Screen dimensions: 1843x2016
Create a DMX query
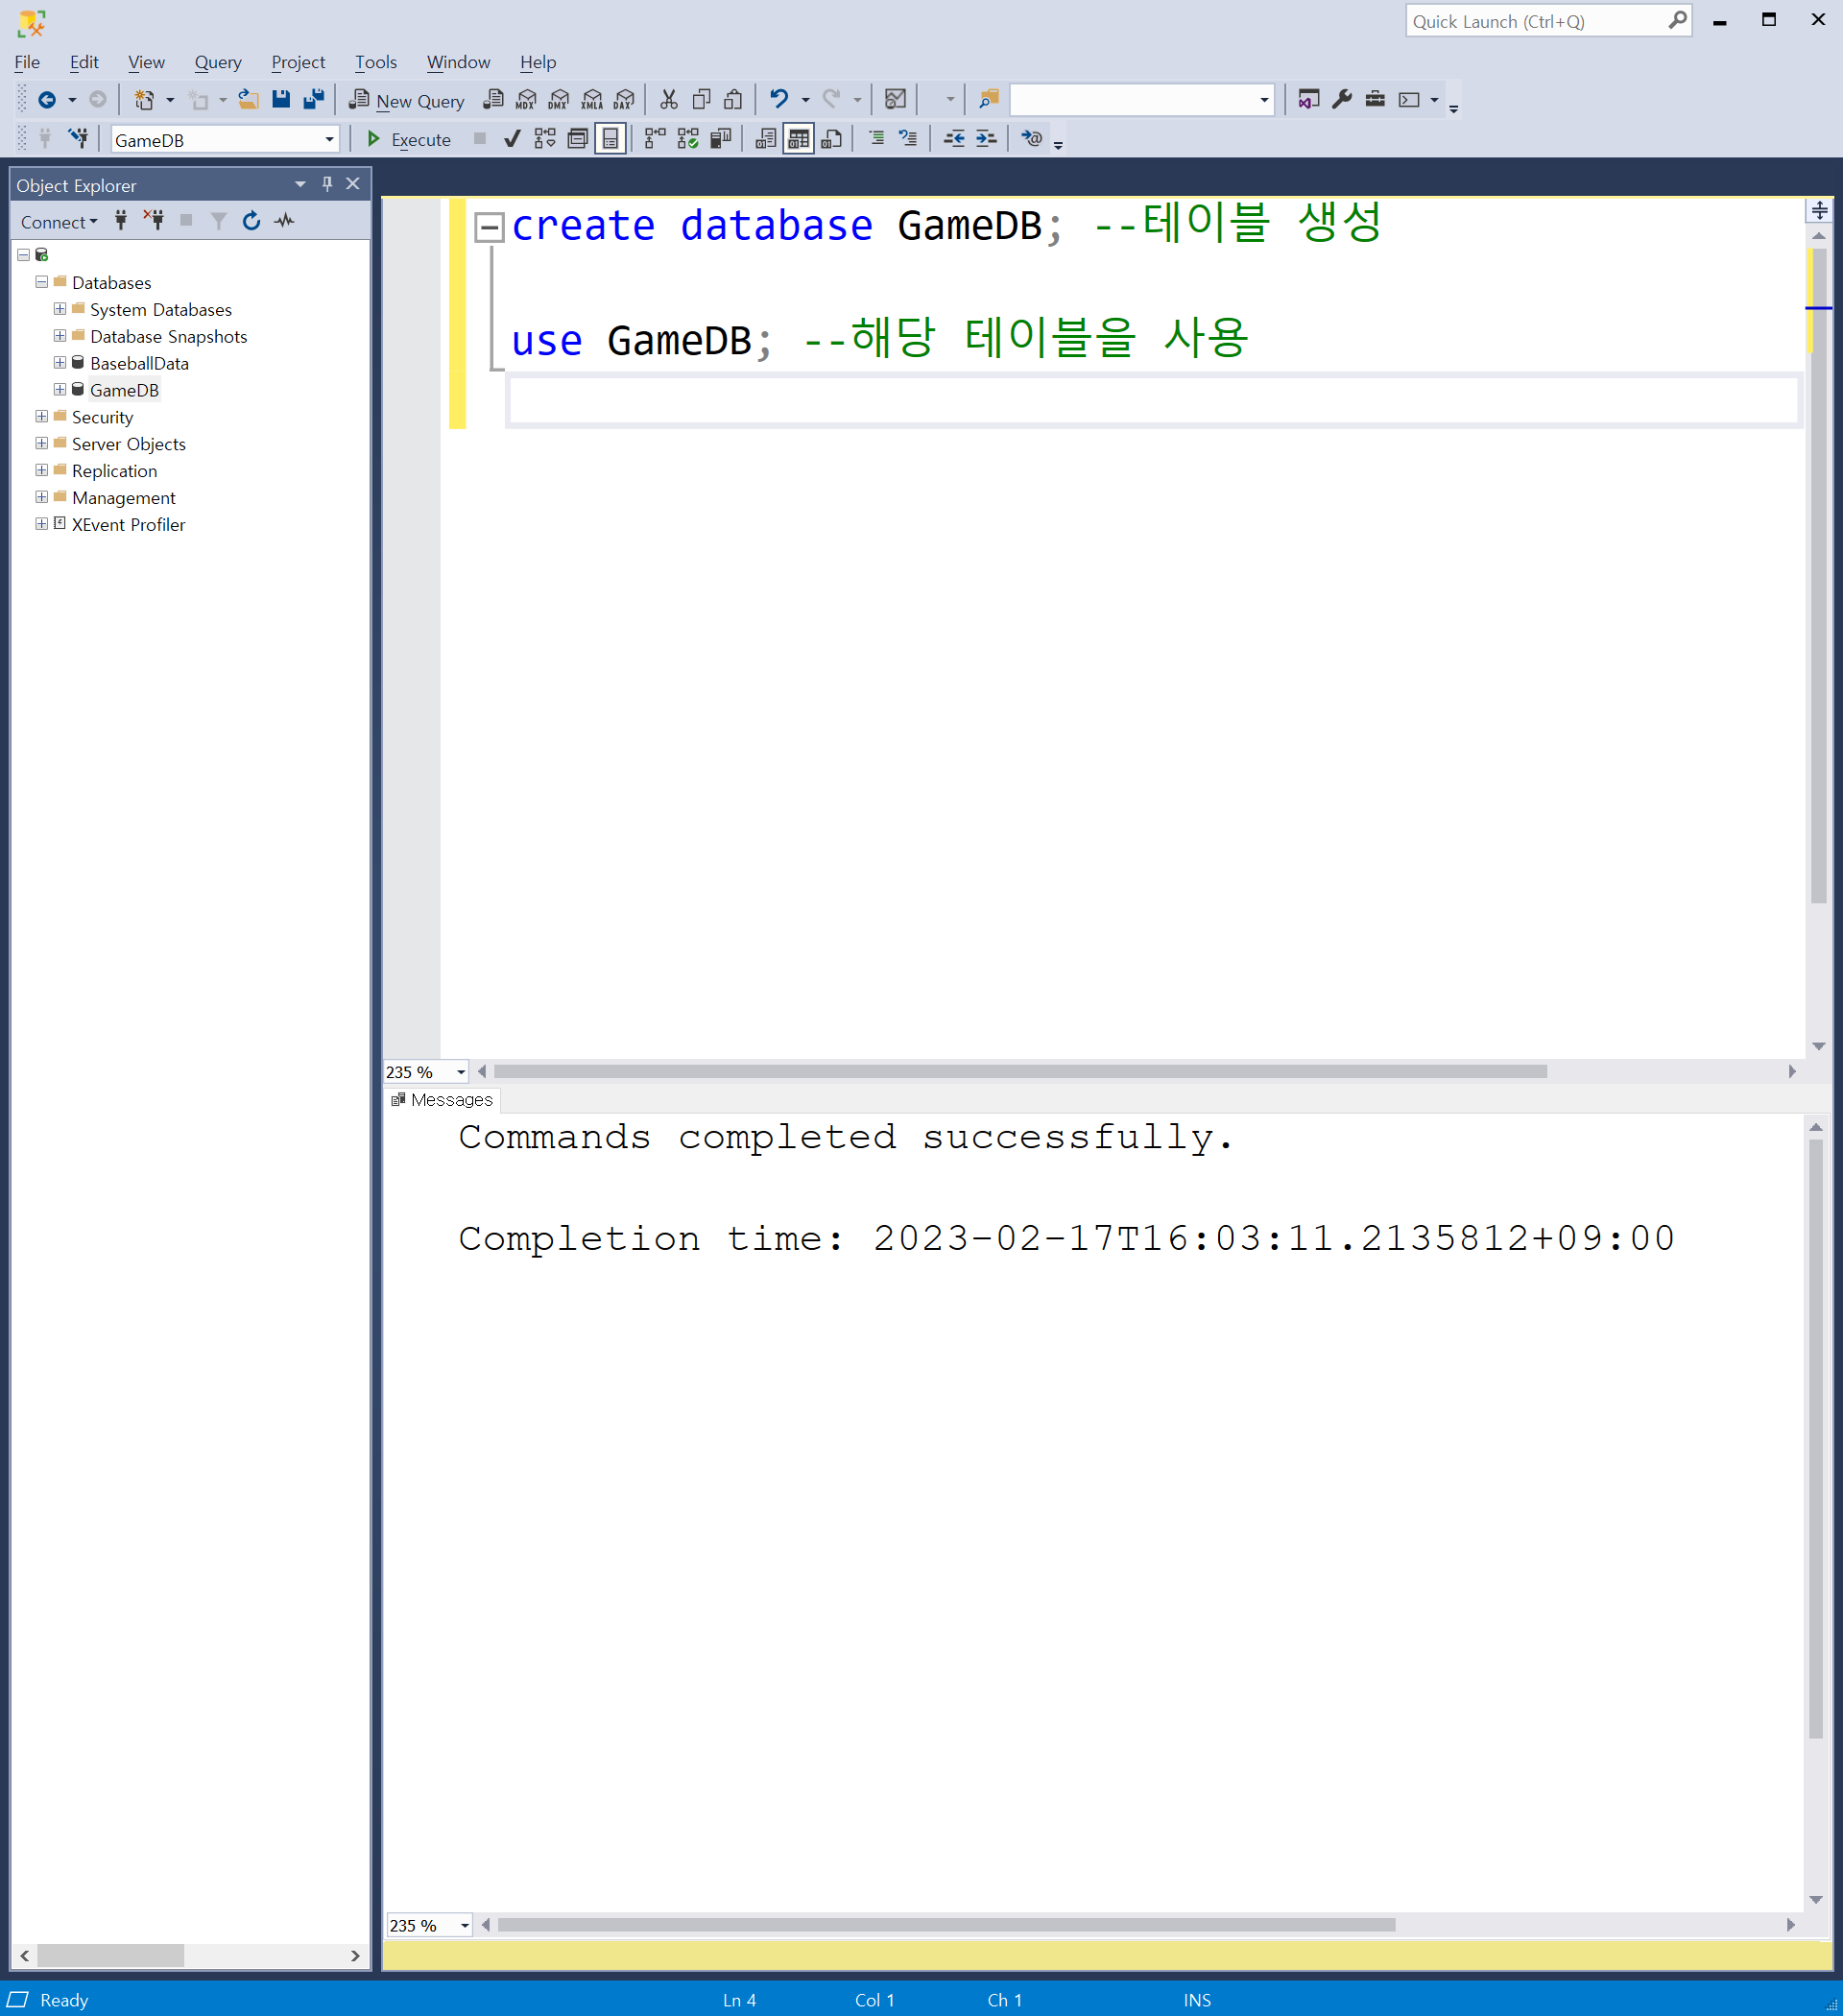[x=559, y=99]
